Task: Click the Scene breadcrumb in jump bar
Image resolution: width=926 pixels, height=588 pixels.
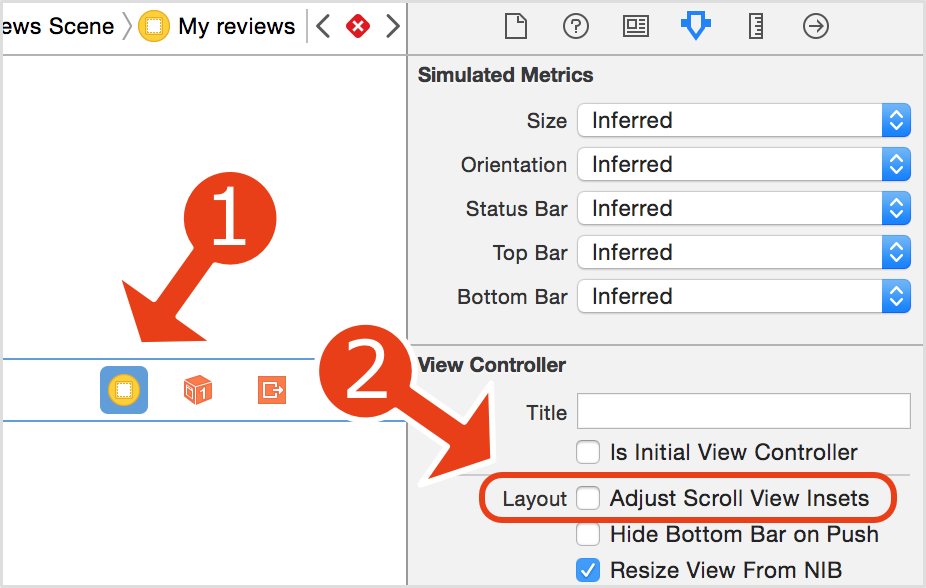Action: (x=57, y=27)
